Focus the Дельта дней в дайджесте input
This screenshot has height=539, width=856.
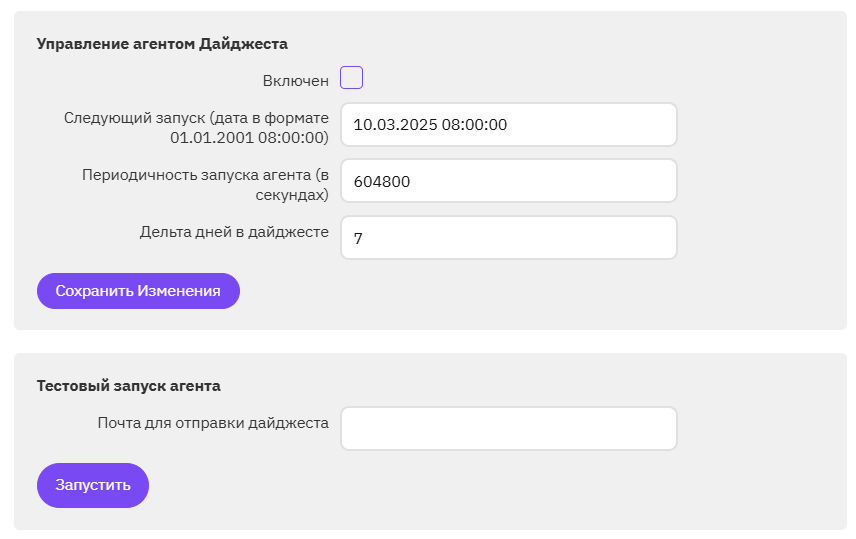[509, 238]
